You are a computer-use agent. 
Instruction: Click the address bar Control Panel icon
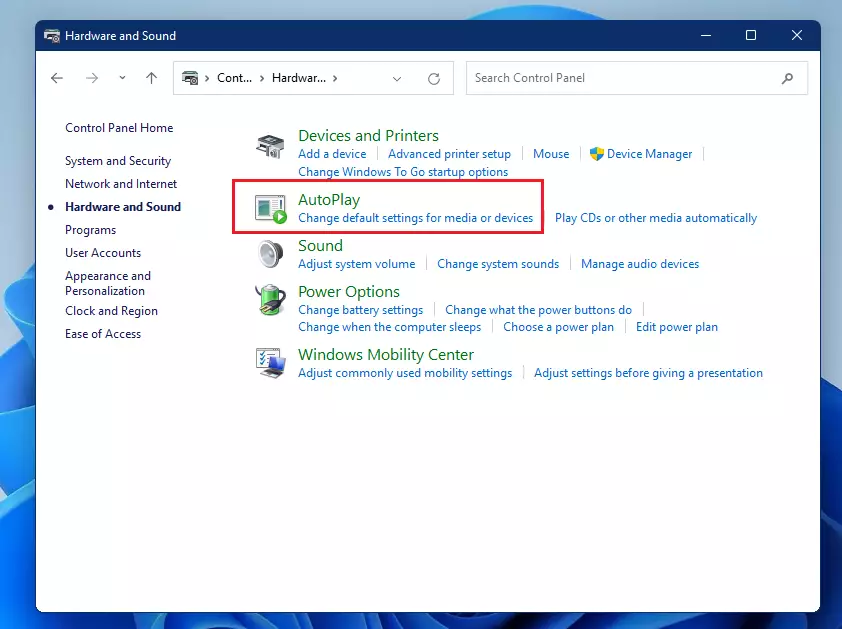point(190,78)
